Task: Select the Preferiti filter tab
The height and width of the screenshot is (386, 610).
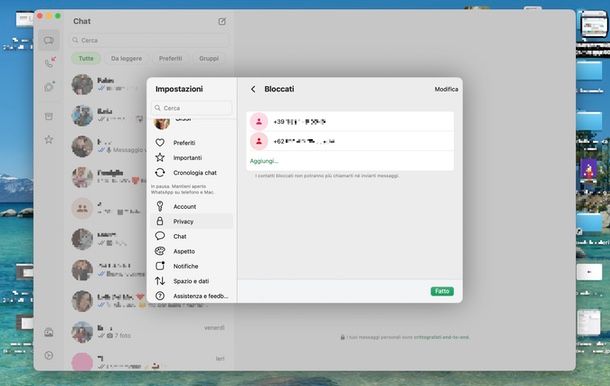Action: pos(170,58)
